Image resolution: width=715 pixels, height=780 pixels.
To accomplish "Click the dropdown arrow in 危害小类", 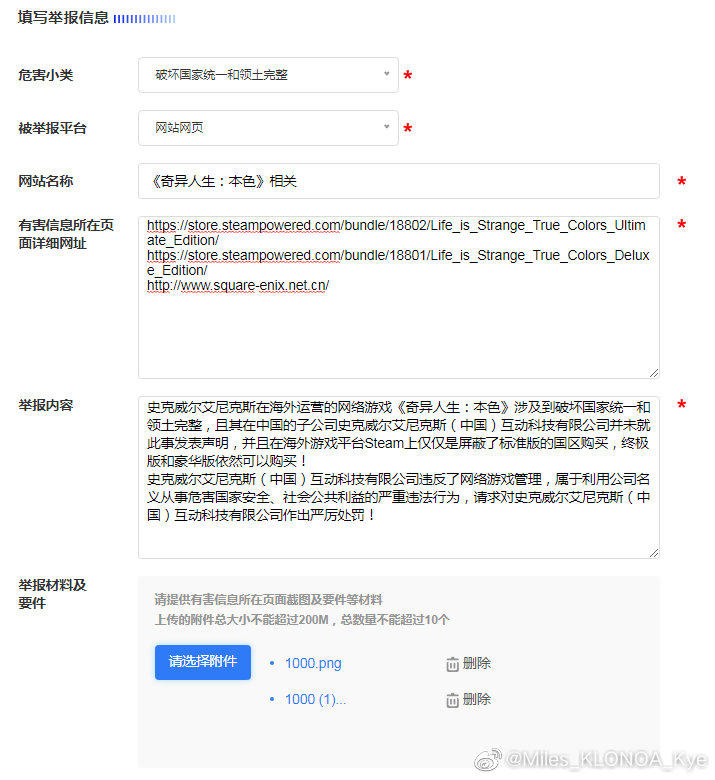I will point(387,74).
